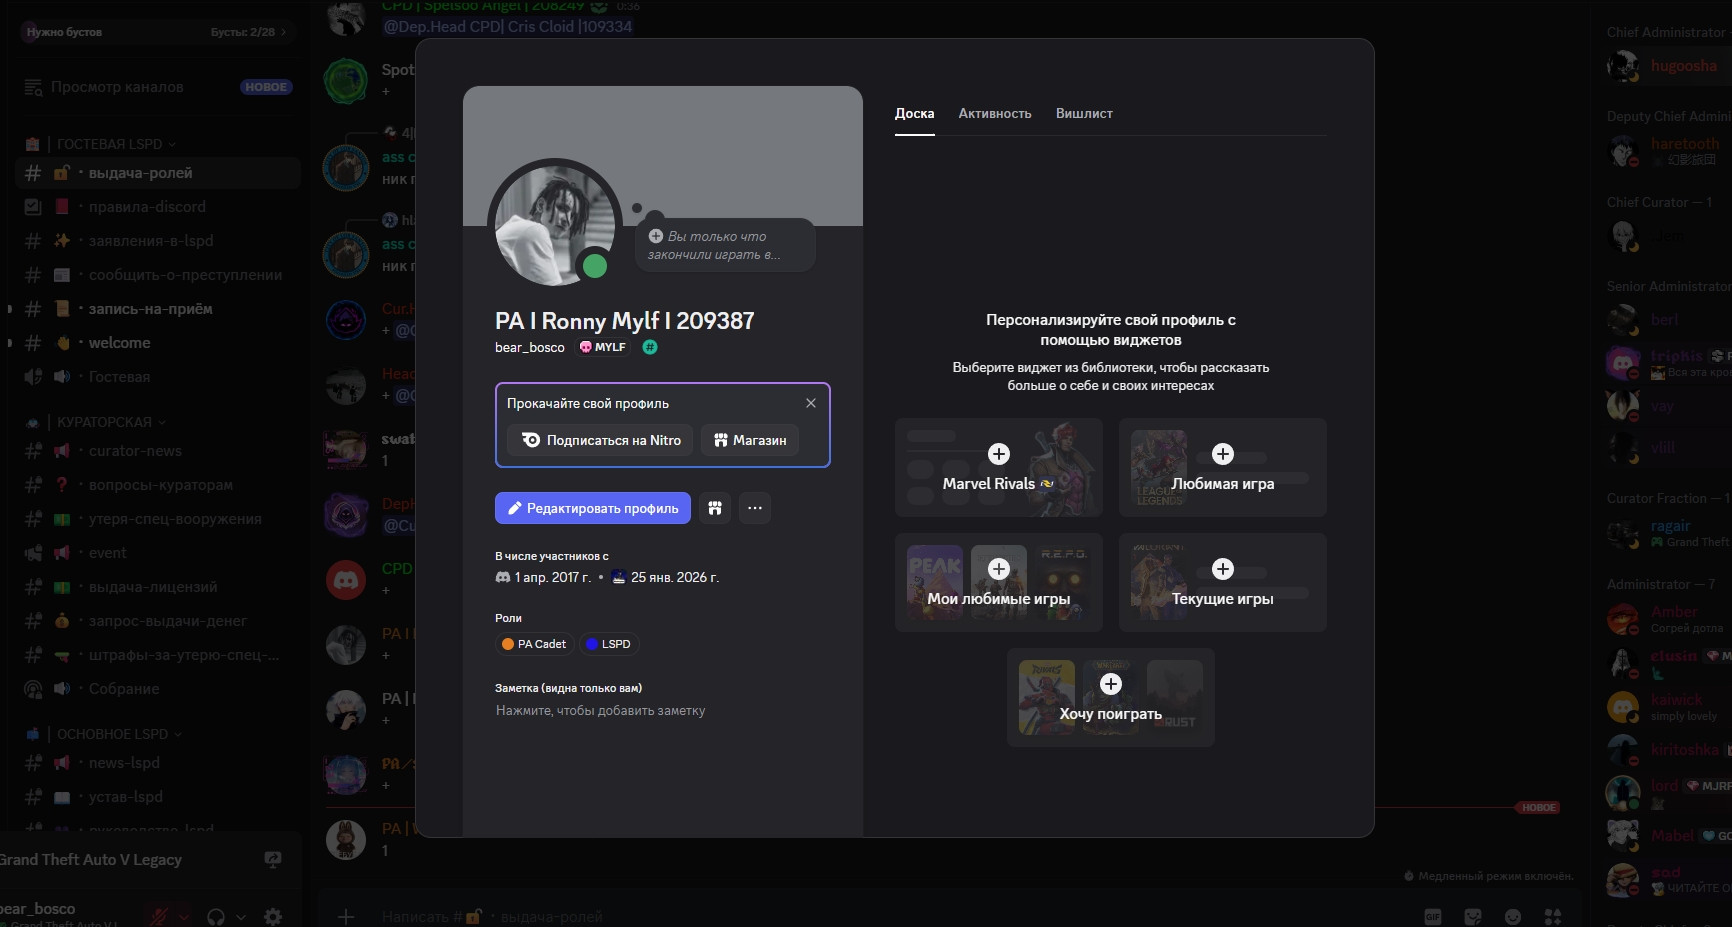Open the GIF picker in message bar
The height and width of the screenshot is (927, 1732).
(x=1433, y=916)
